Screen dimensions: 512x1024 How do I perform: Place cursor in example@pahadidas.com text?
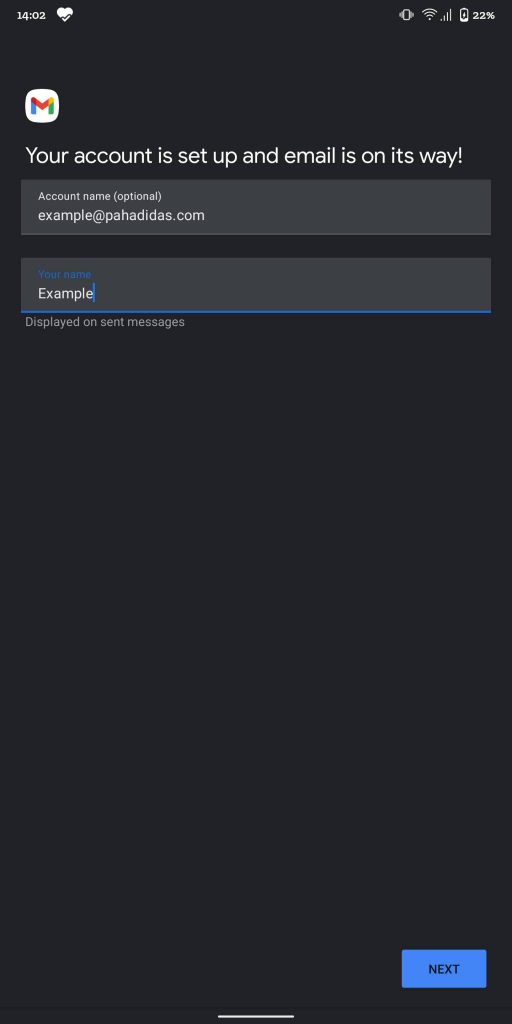pos(121,216)
